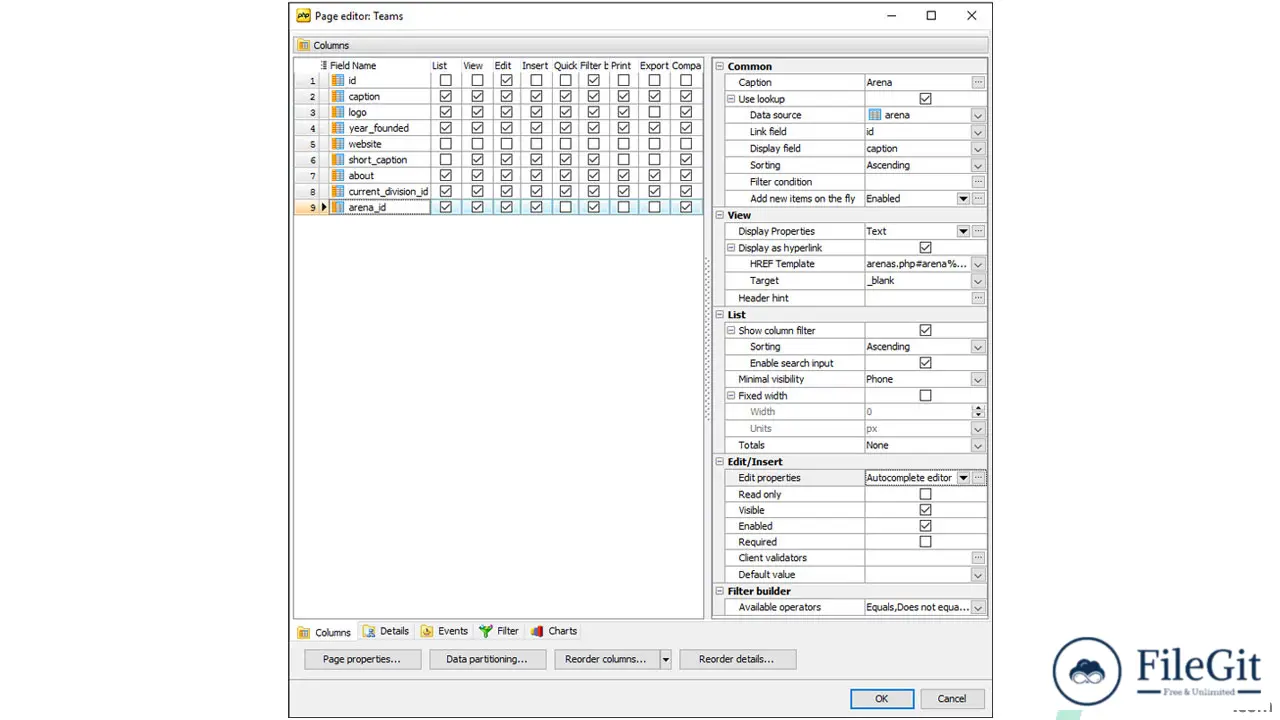
Task: Switch to Columns tab
Action: click(x=324, y=632)
